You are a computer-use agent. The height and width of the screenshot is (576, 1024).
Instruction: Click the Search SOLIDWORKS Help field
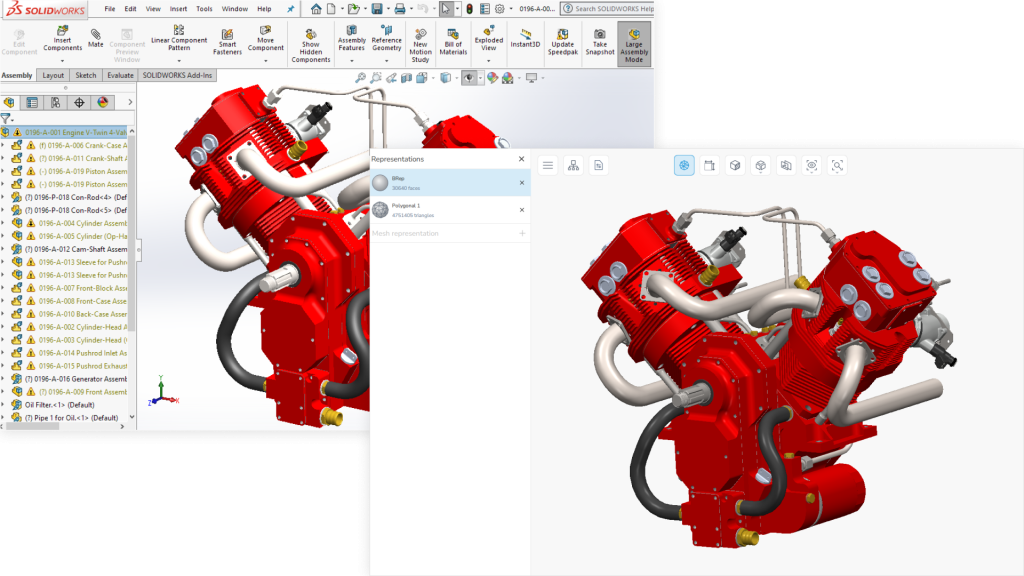(609, 8)
